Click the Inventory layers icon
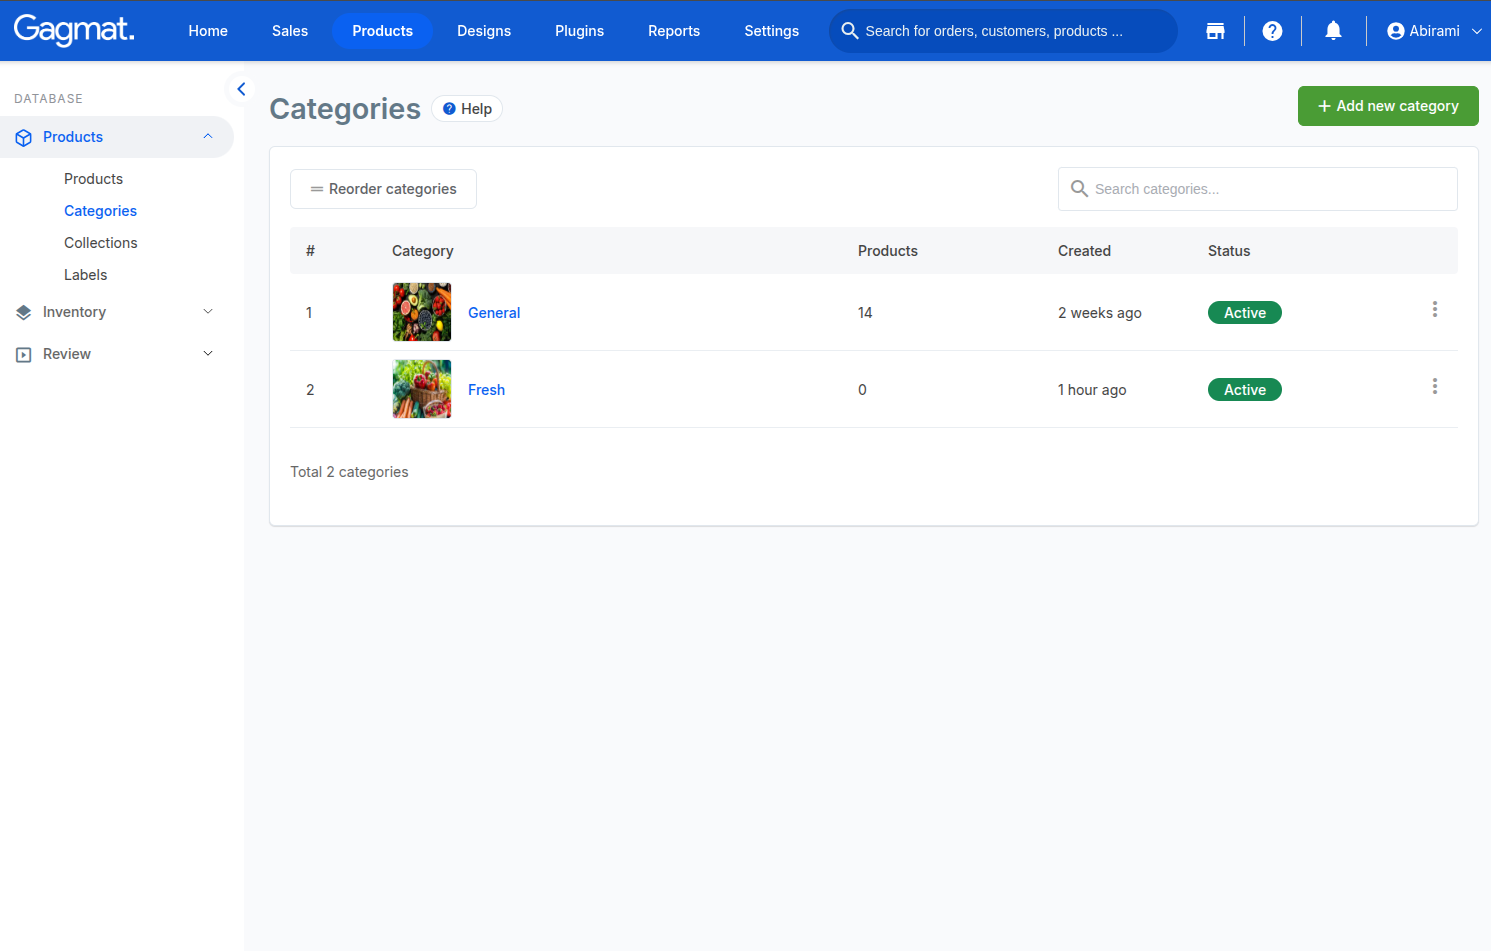 (x=24, y=312)
